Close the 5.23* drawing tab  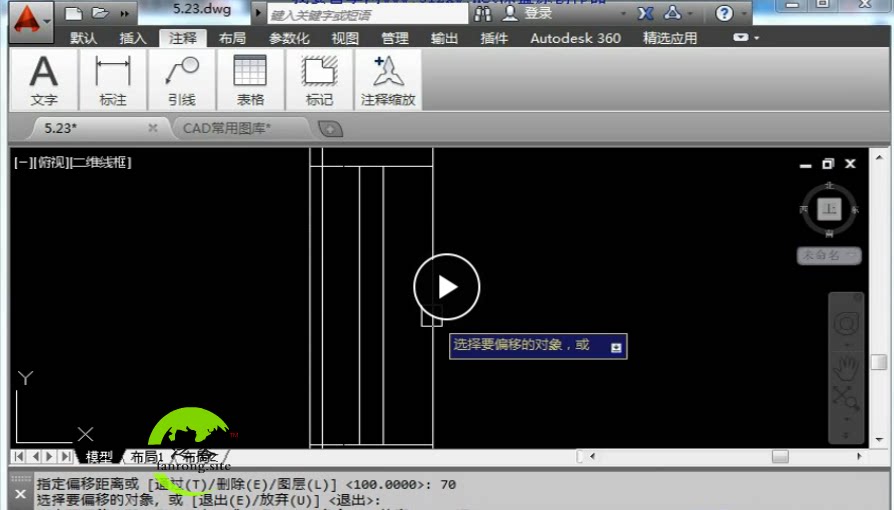[x=153, y=128]
